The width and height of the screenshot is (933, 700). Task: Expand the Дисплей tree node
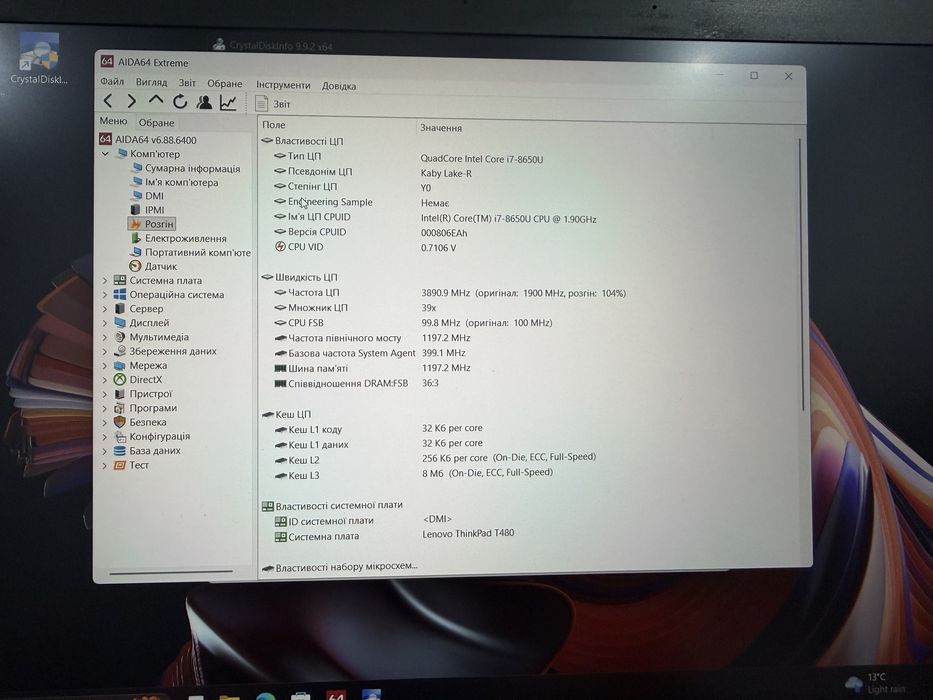pyautogui.click(x=105, y=323)
